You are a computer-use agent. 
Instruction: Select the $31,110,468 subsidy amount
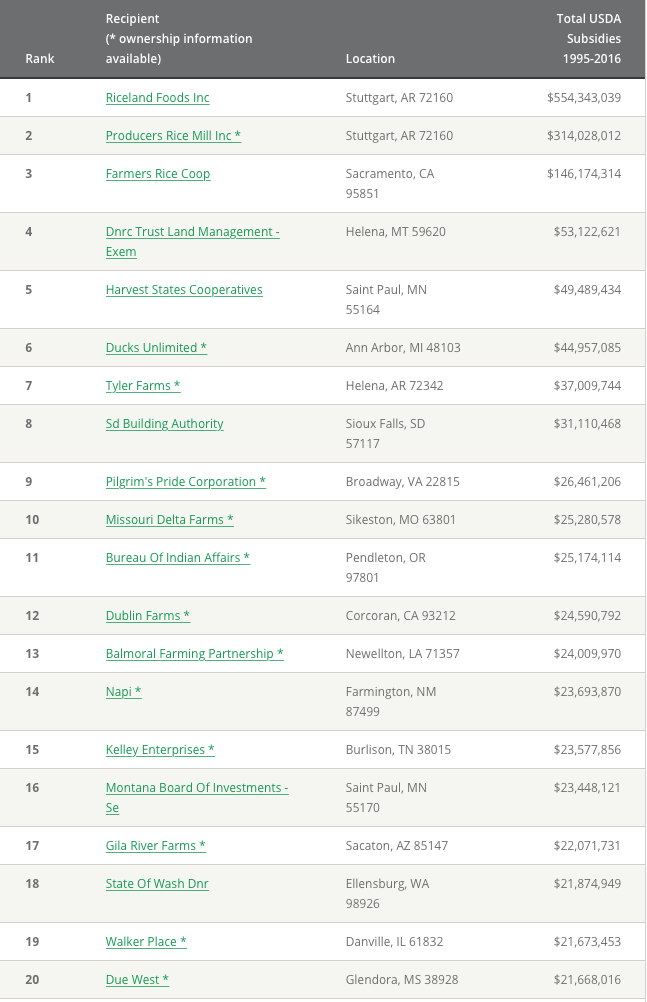point(587,424)
